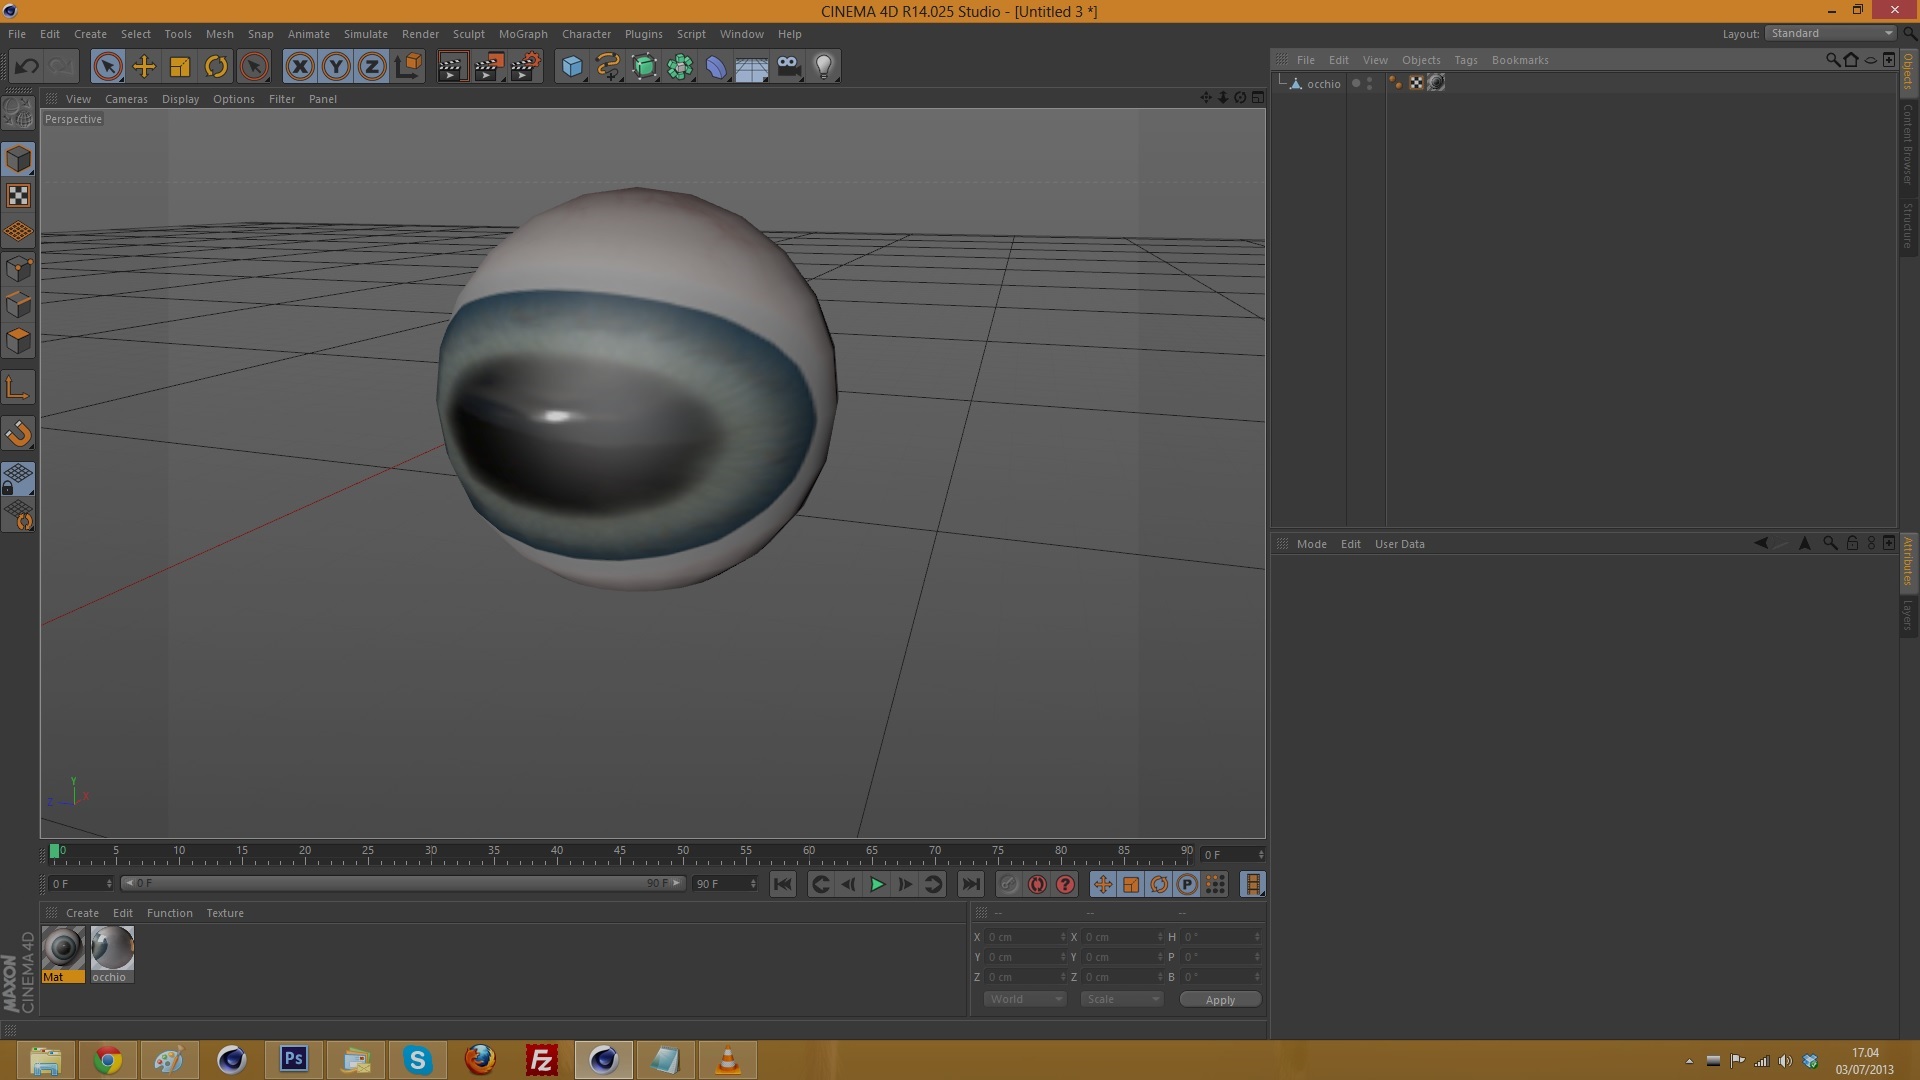Open the Layout Standard dropdown
This screenshot has width=1920, height=1080.
click(1832, 33)
